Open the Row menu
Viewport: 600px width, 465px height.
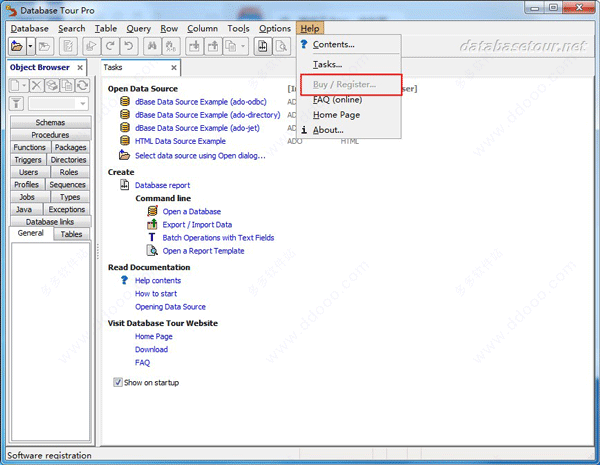click(169, 29)
